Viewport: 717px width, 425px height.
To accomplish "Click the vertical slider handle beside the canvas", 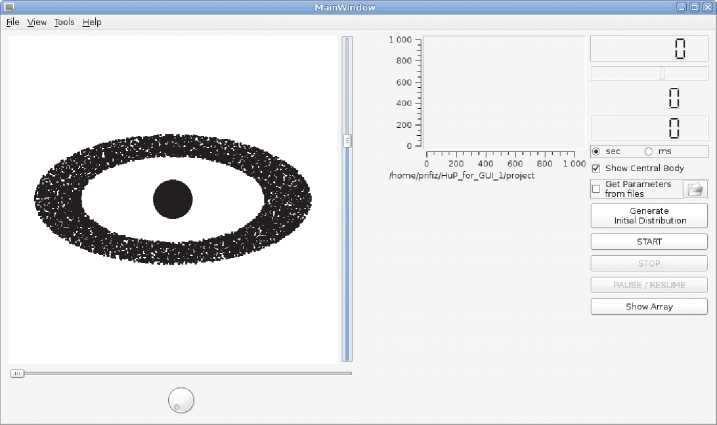I will tap(347, 141).
